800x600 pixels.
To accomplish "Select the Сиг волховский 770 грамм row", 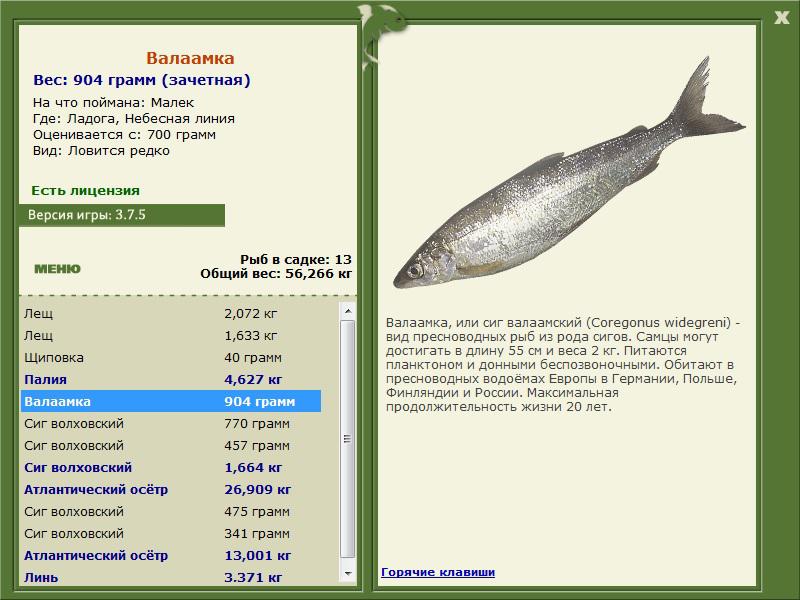I will point(171,423).
